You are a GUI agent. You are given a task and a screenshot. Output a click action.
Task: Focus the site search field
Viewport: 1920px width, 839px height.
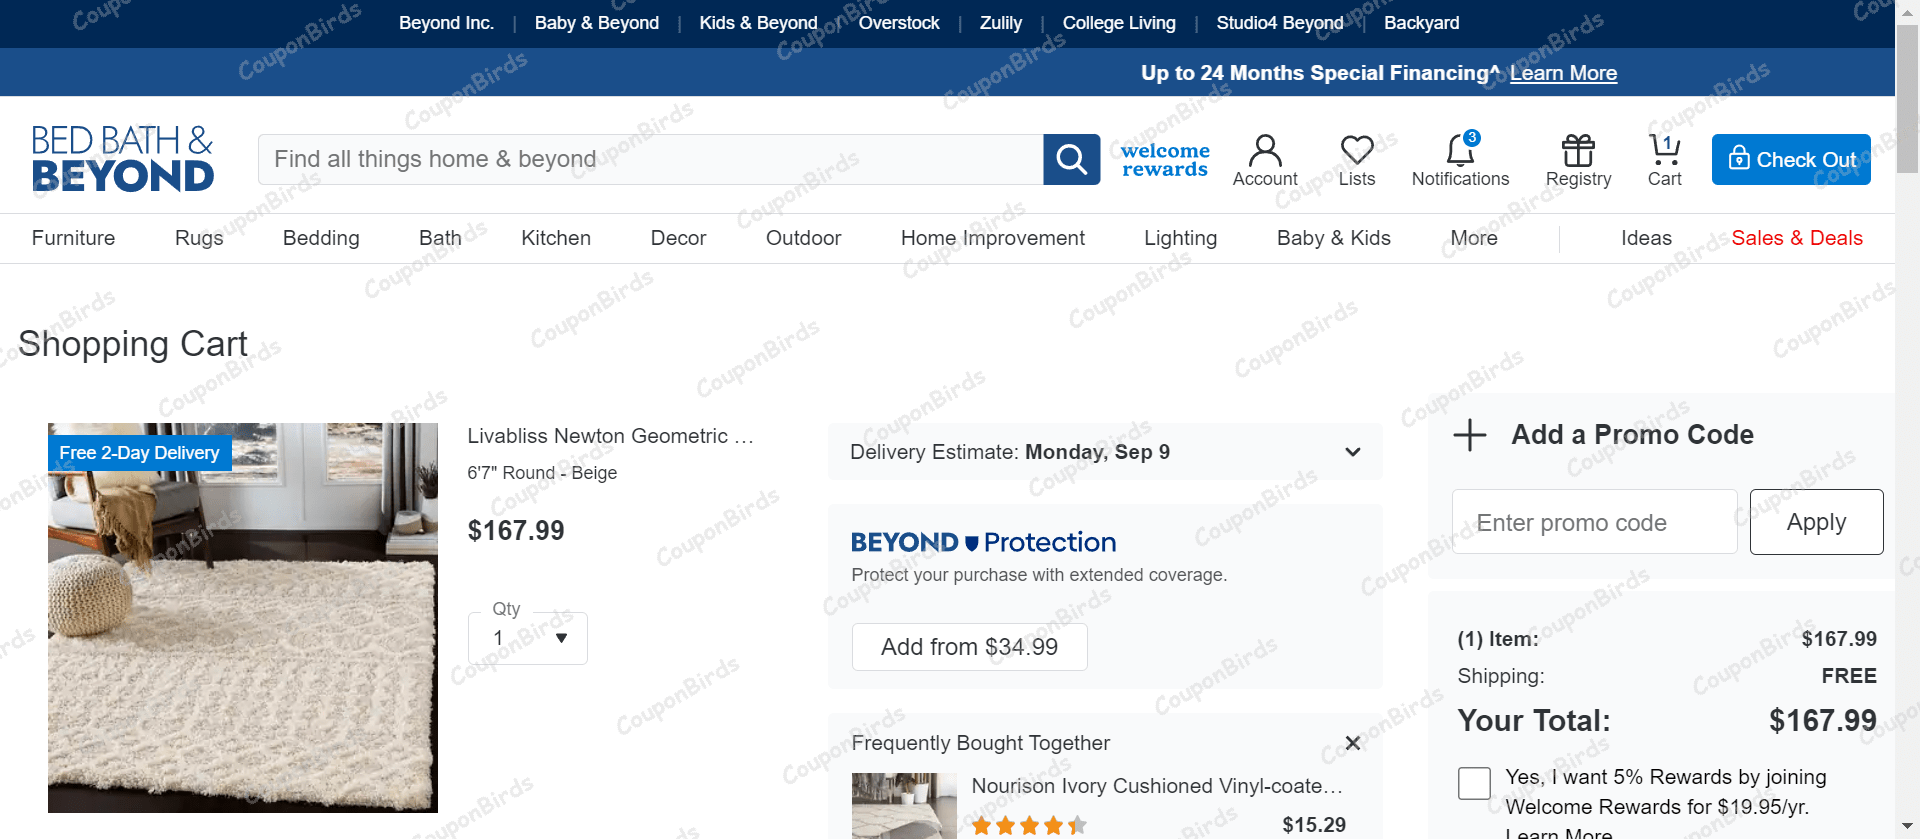click(650, 159)
